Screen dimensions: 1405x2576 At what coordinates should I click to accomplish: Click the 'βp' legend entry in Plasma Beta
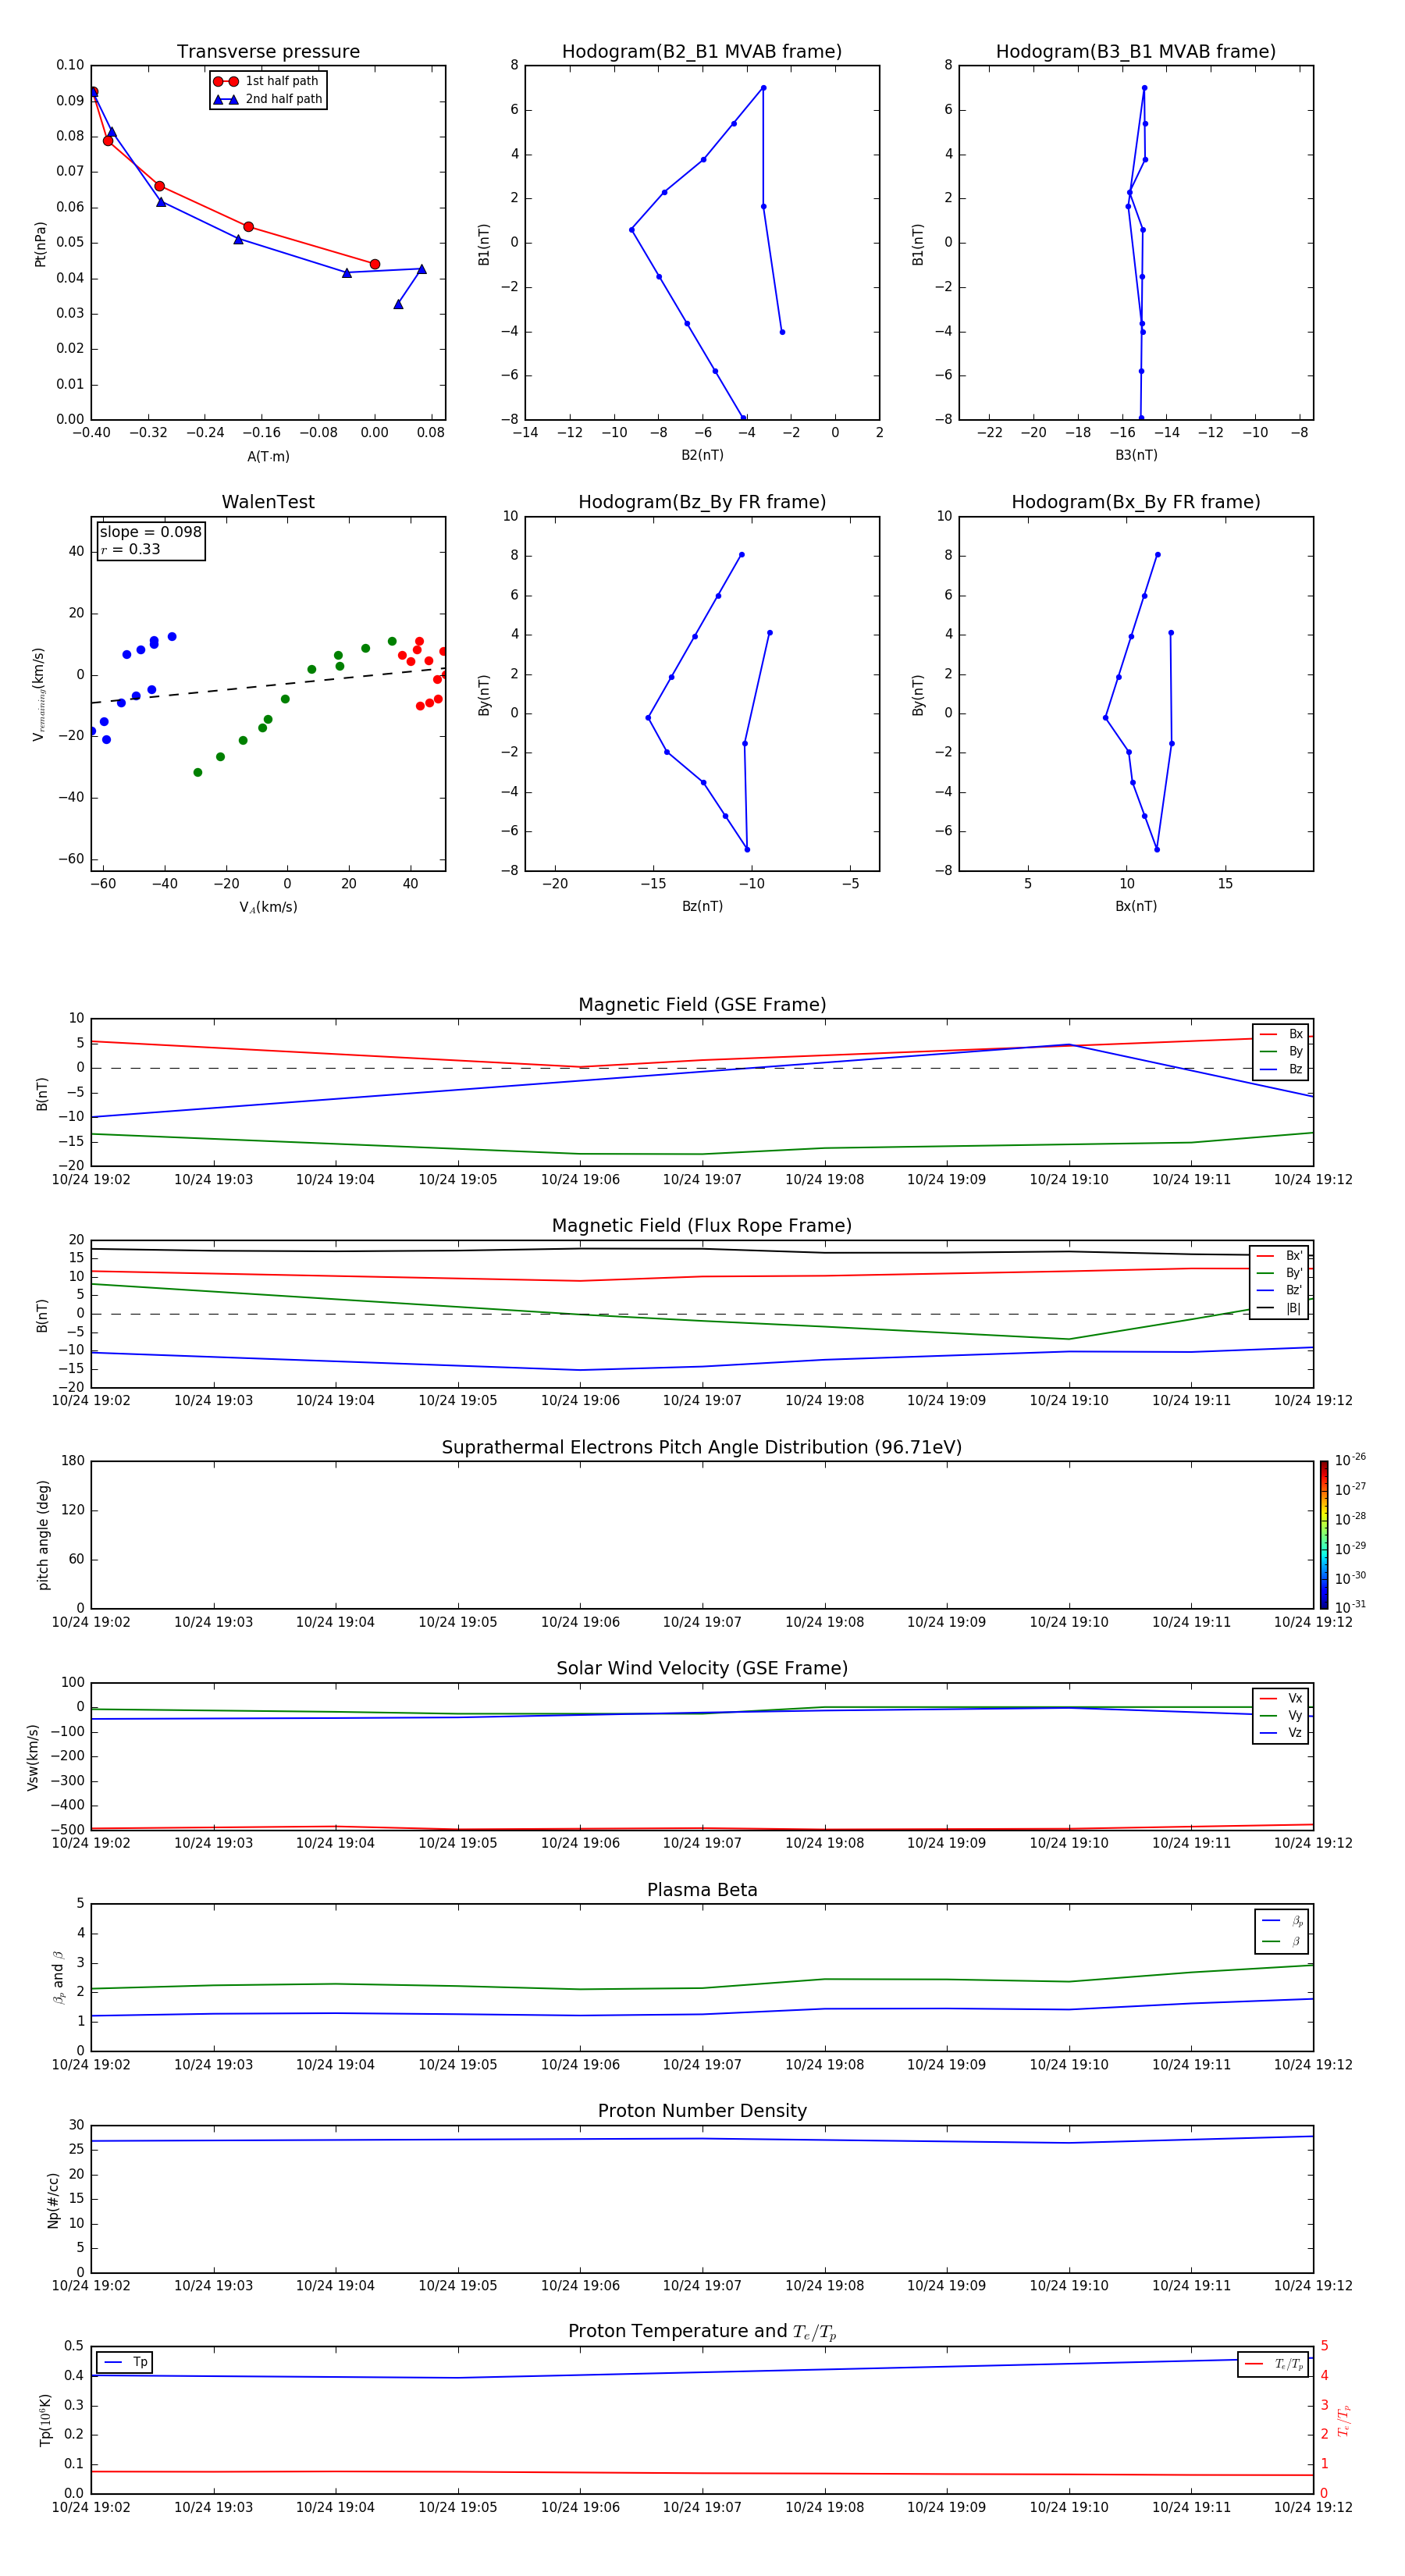(1283, 1921)
